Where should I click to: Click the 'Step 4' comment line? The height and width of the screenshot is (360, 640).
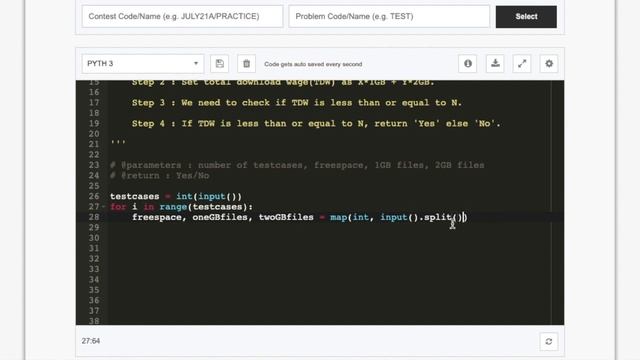[316, 124]
